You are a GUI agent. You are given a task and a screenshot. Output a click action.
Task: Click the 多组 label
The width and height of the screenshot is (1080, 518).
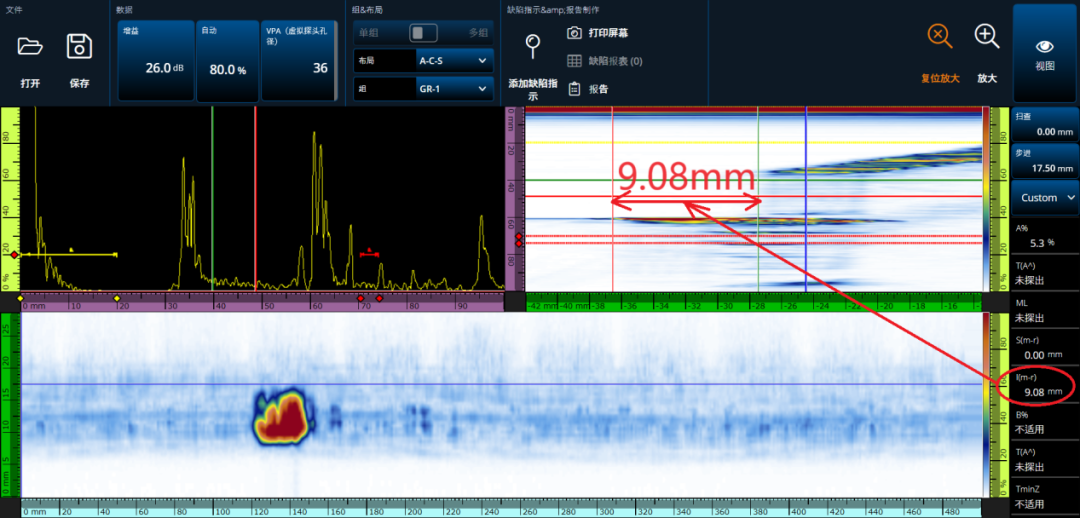[x=478, y=32]
